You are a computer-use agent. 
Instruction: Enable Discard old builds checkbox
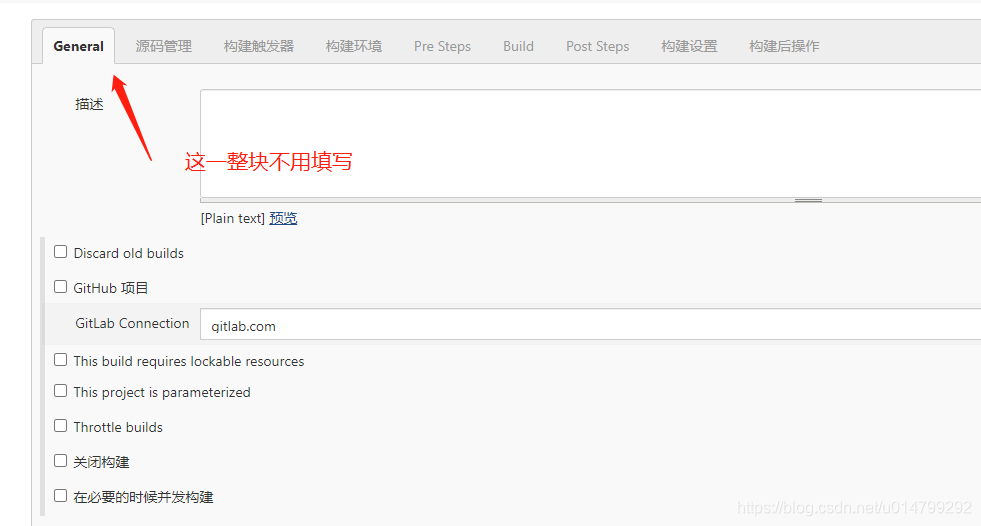point(60,251)
